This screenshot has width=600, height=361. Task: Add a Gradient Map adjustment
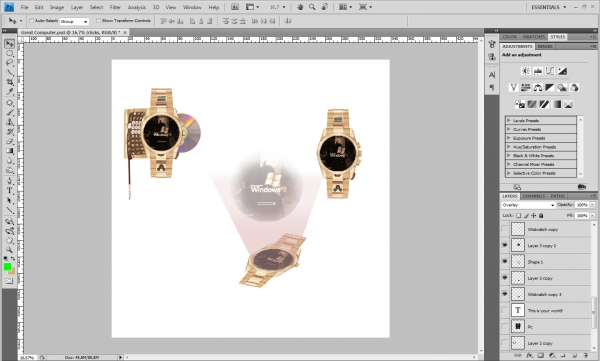click(556, 104)
